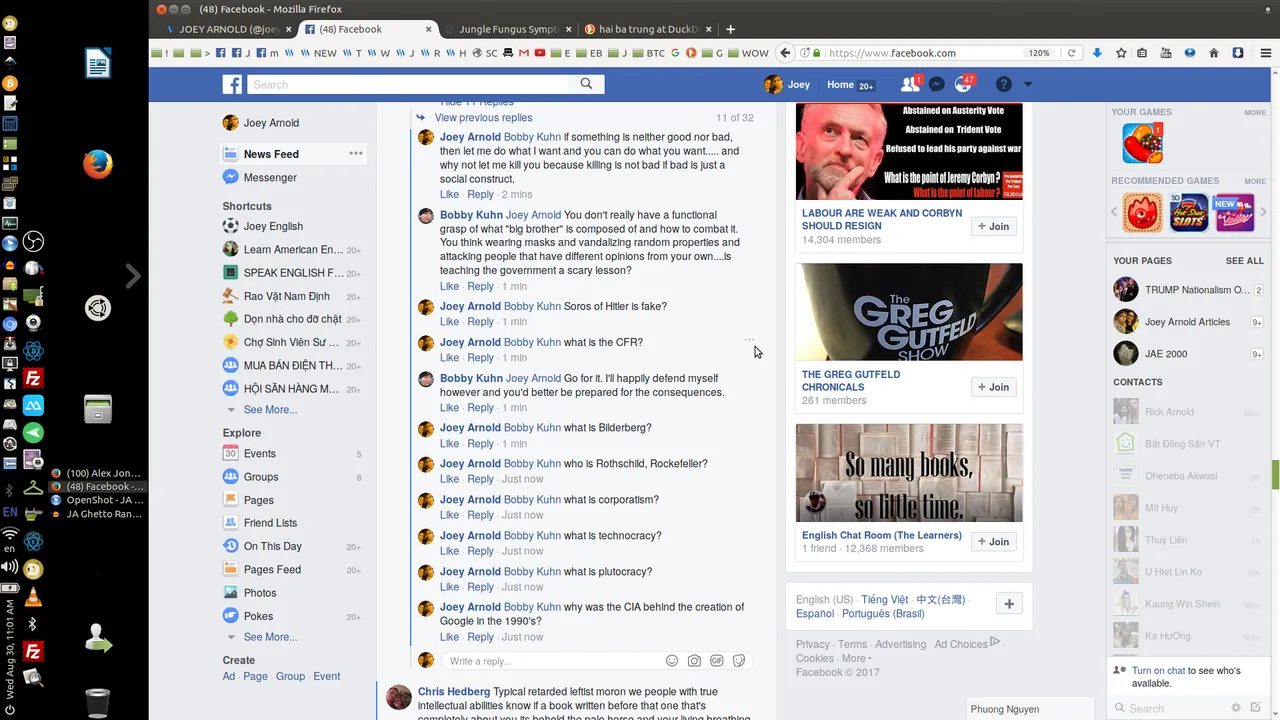This screenshot has width=1280, height=720.
Task: Open Trash icon on desktop
Action: pyautogui.click(x=97, y=702)
